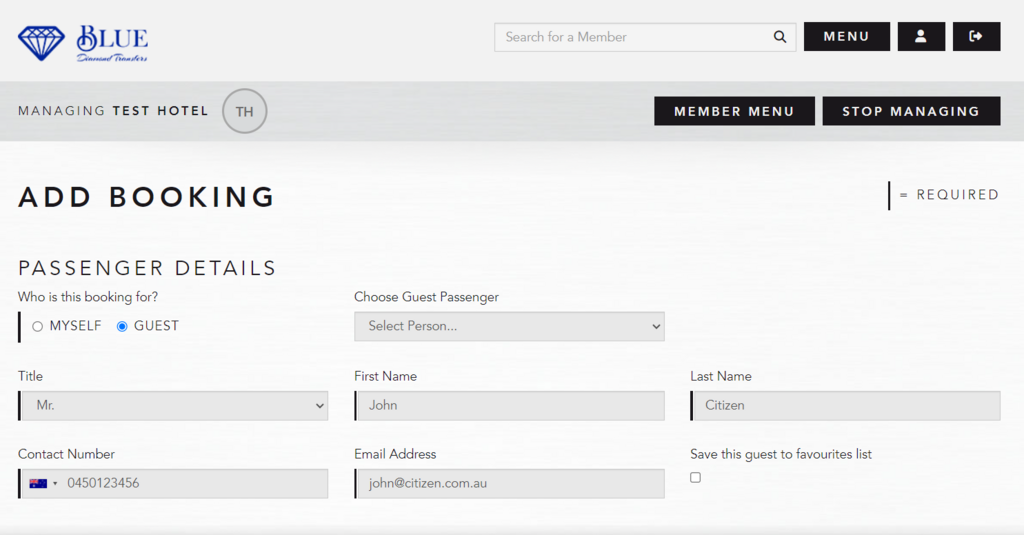Click the TH avatar circle

pos(244,112)
